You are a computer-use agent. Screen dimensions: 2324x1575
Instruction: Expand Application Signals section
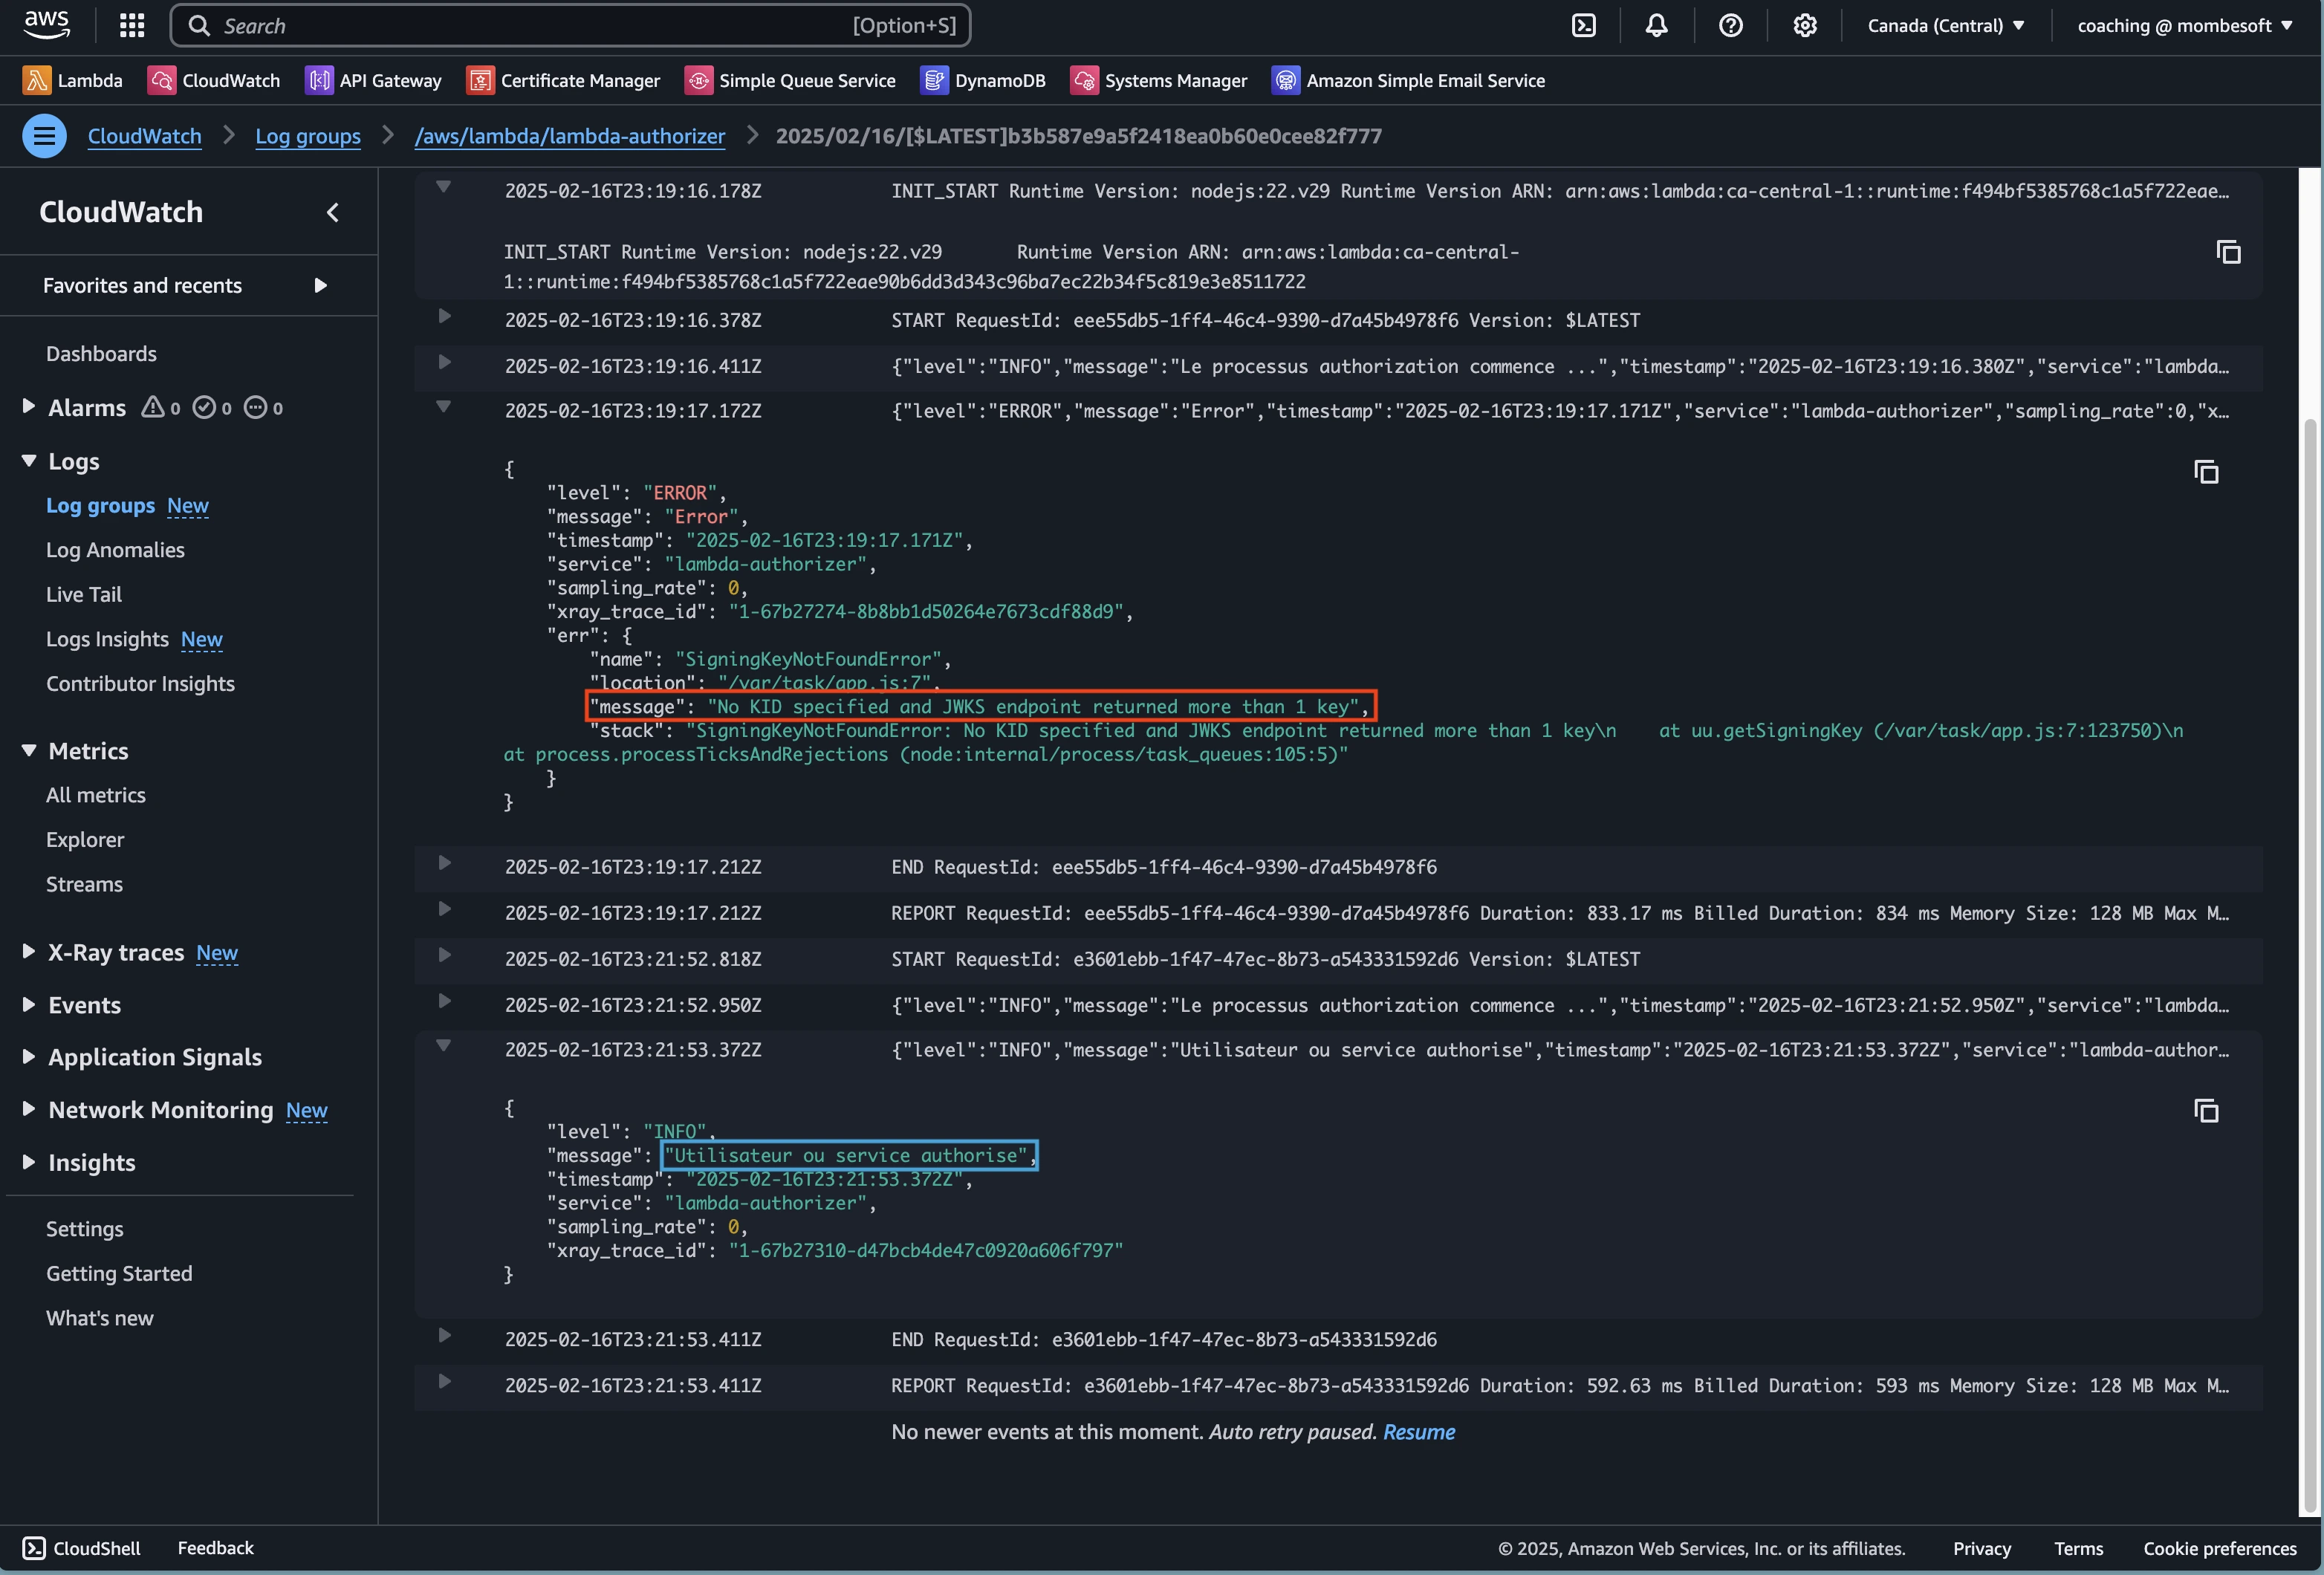coord(28,1056)
